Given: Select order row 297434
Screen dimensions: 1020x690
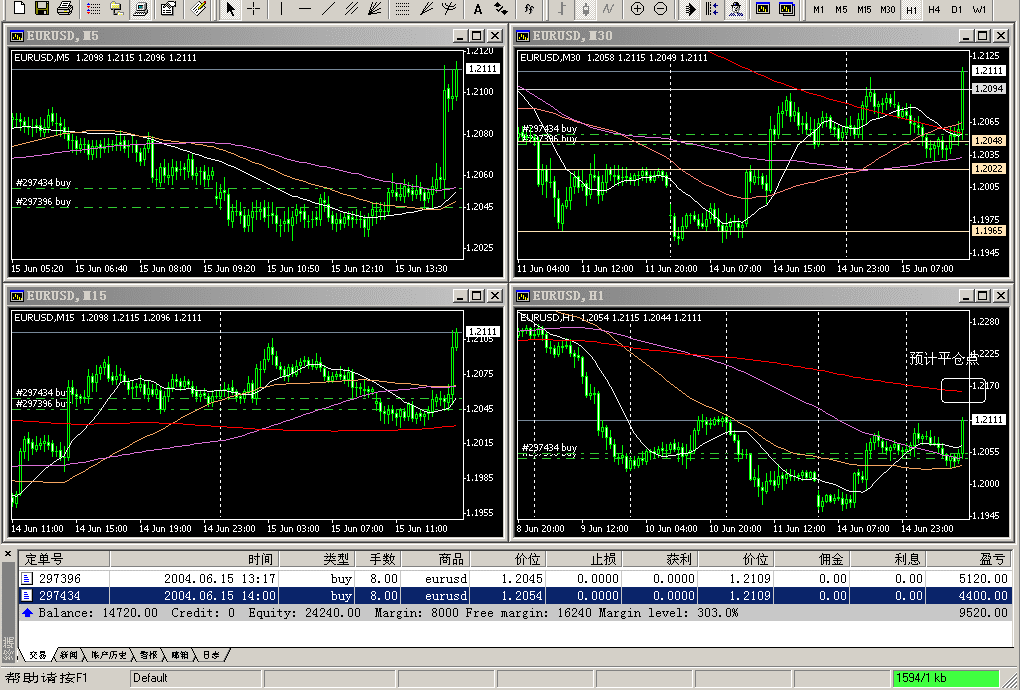Looking at the screenshot, I should coord(515,595).
